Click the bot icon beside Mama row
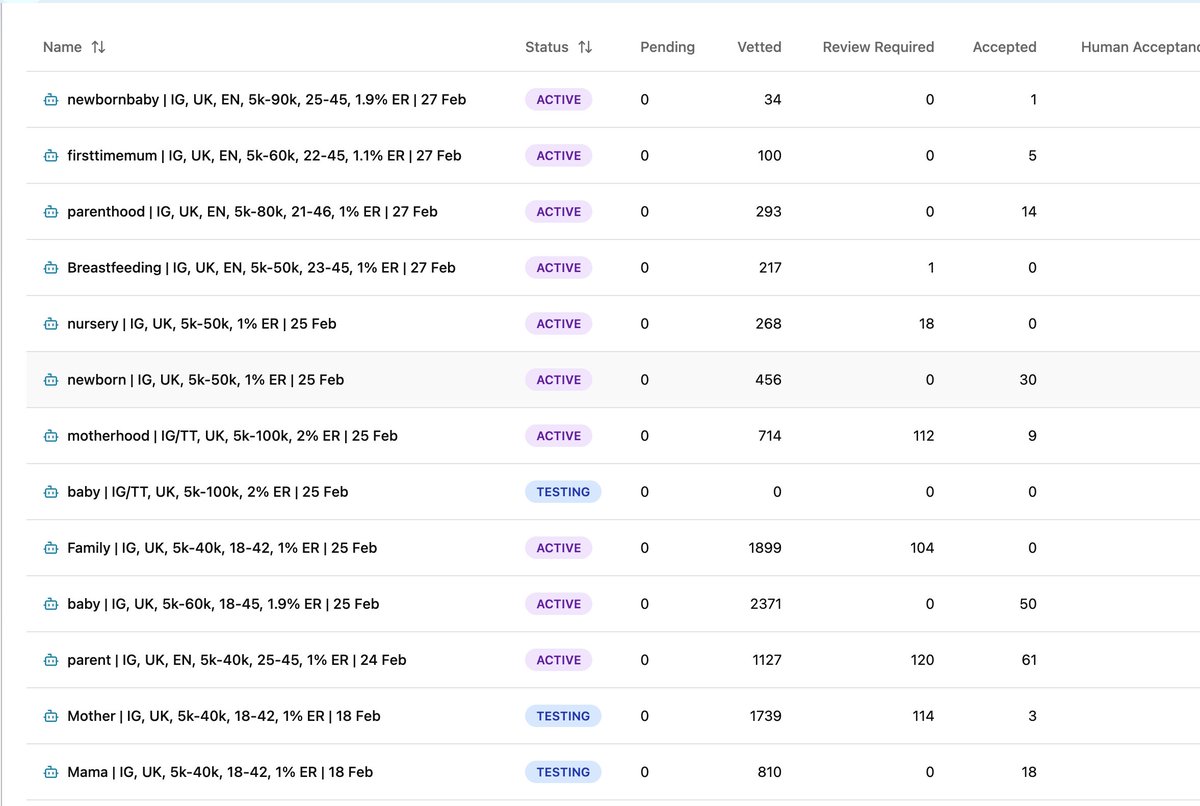This screenshot has width=1200, height=806. click(x=50, y=772)
